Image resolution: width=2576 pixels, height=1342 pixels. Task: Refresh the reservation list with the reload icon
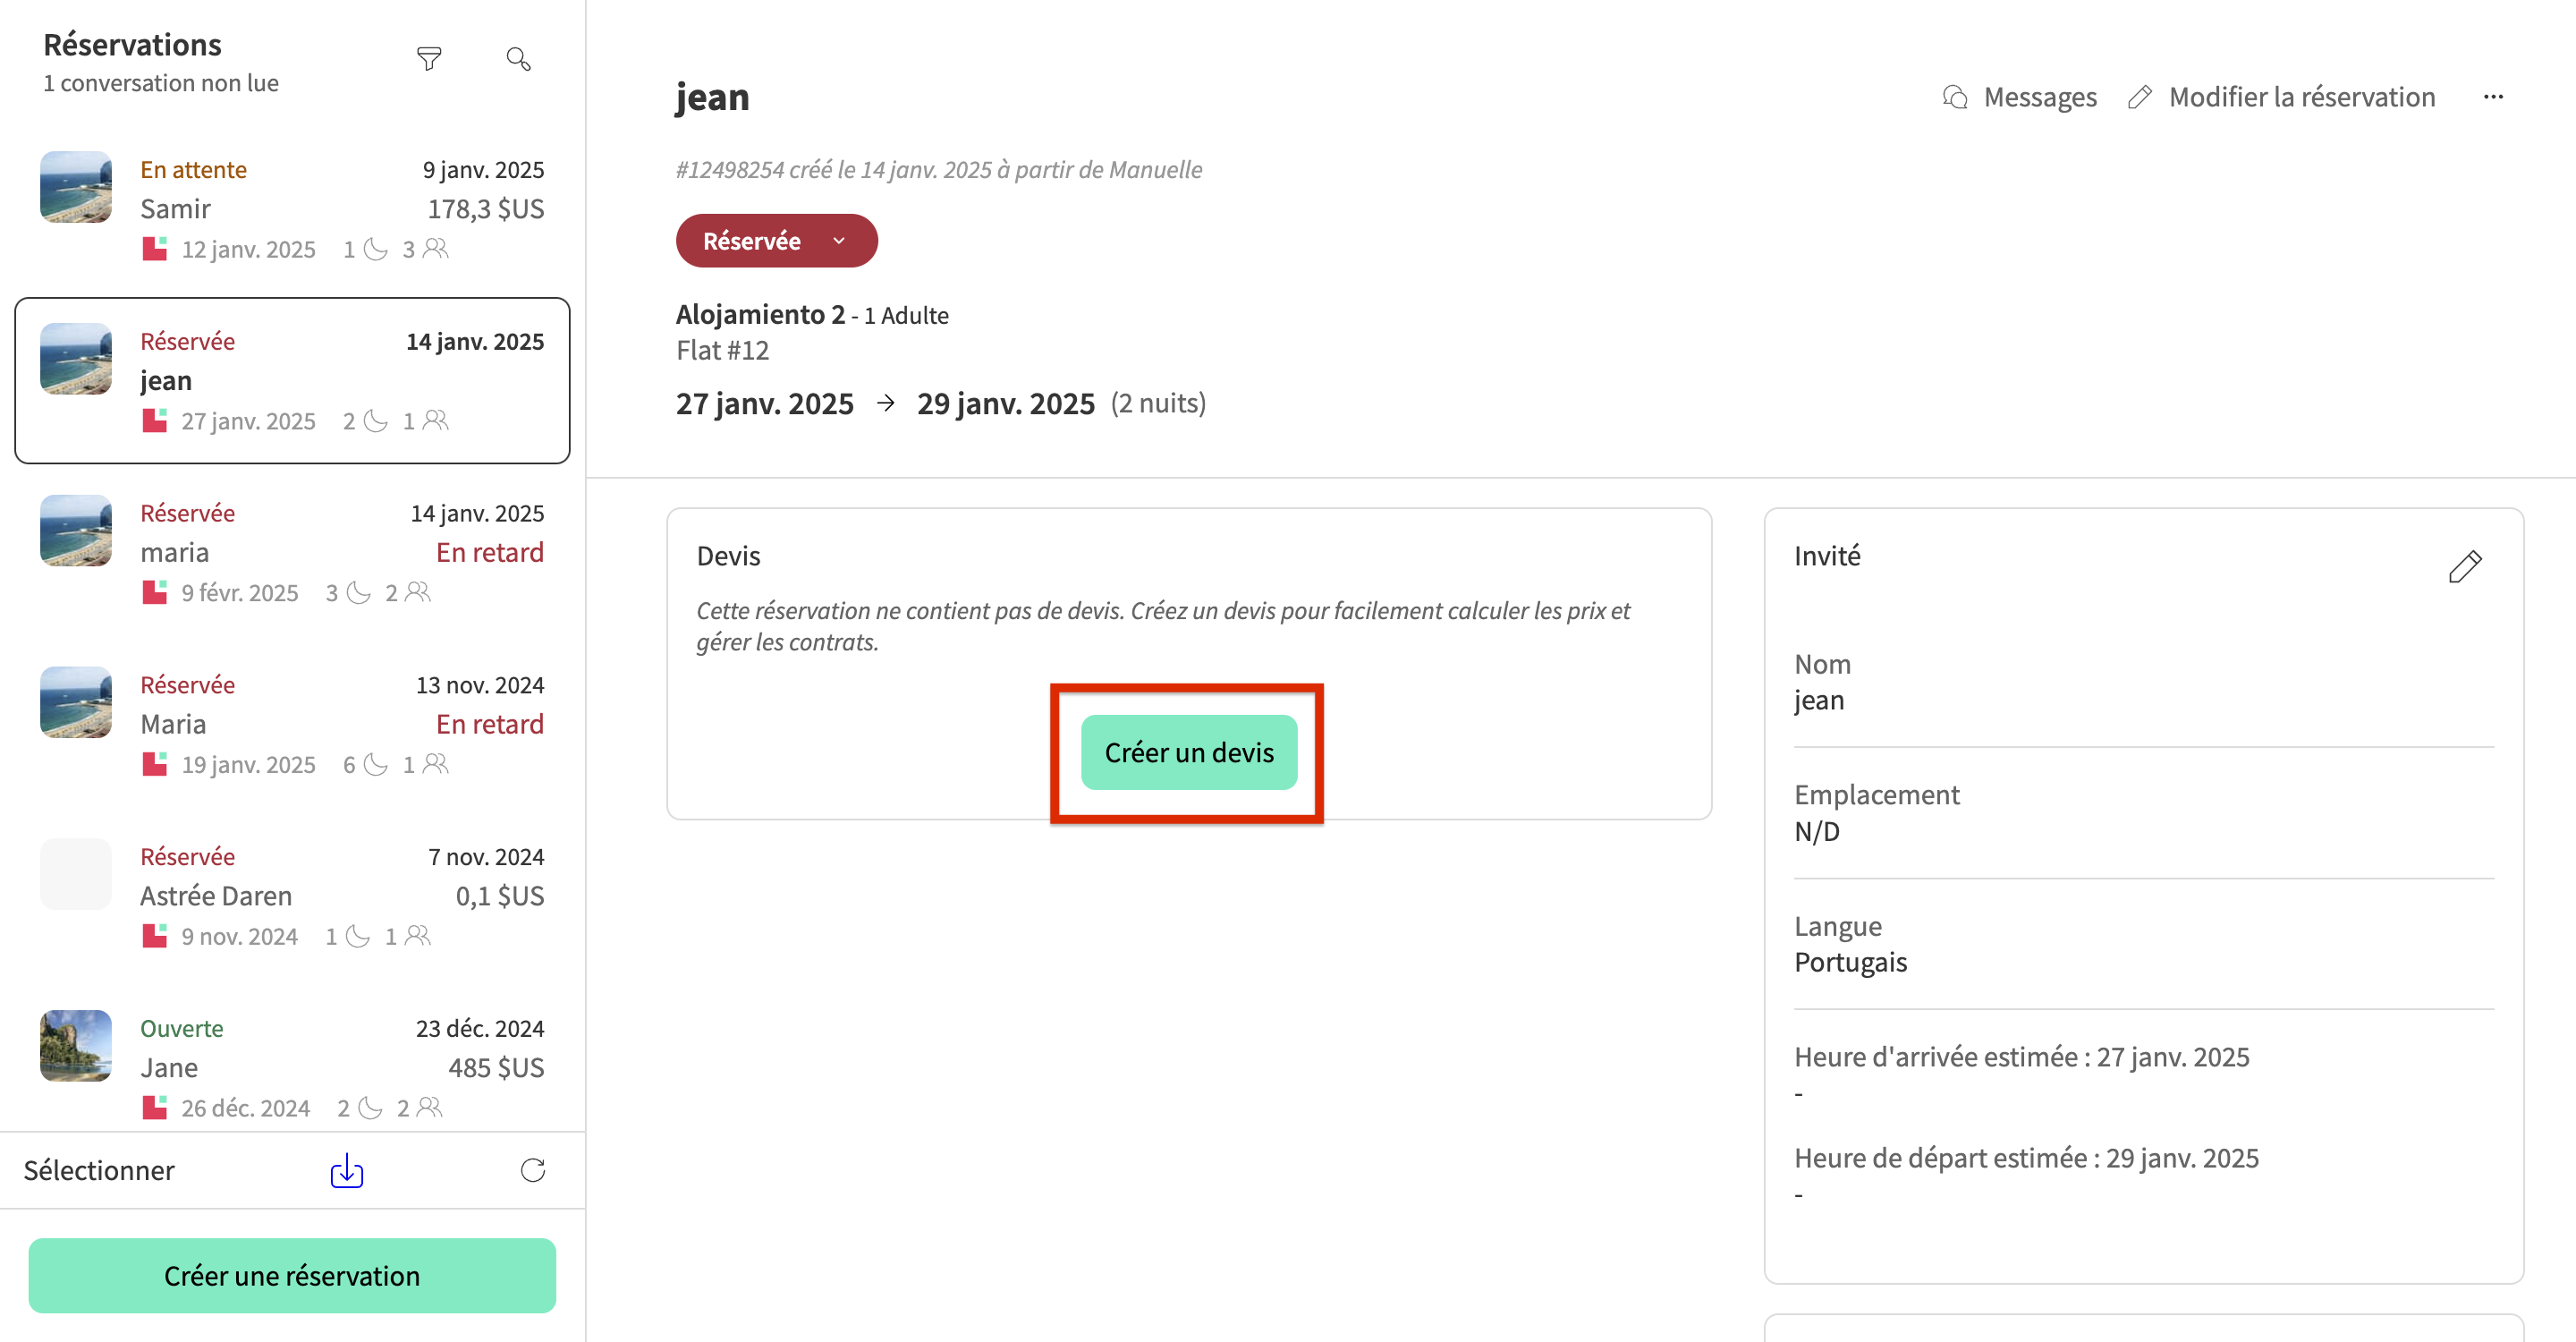pyautogui.click(x=533, y=1170)
